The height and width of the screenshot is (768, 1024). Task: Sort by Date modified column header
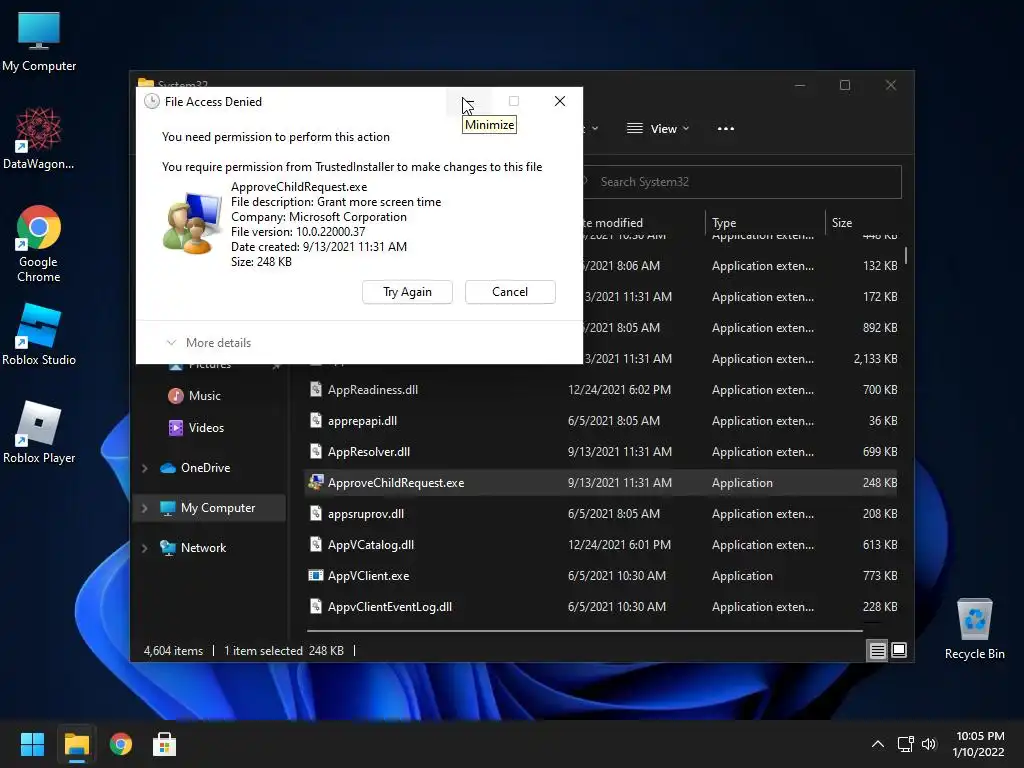613,223
